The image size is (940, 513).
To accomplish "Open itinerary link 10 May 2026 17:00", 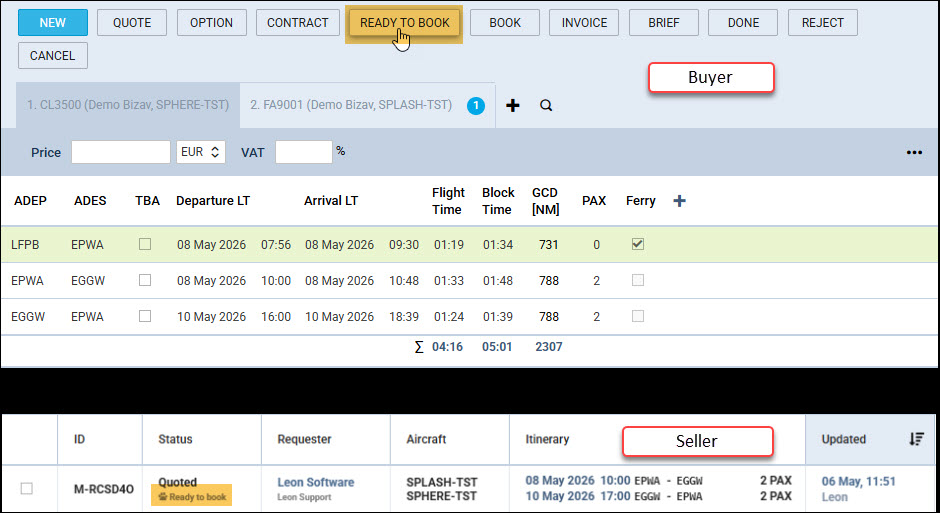I will 578,496.
